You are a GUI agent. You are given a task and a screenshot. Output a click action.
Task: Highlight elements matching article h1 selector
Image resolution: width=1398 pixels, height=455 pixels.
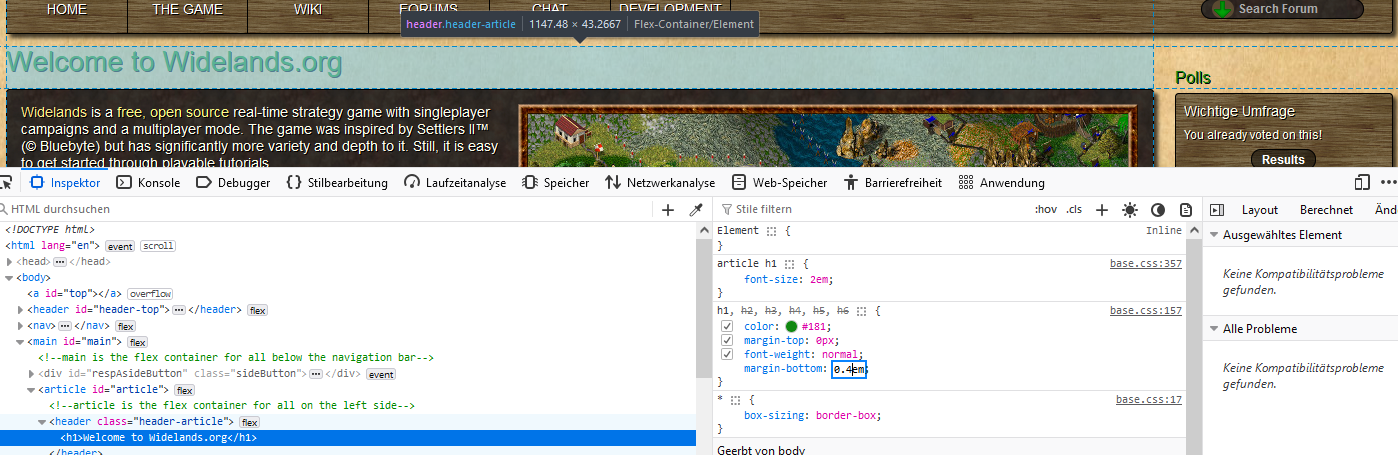pos(790,264)
